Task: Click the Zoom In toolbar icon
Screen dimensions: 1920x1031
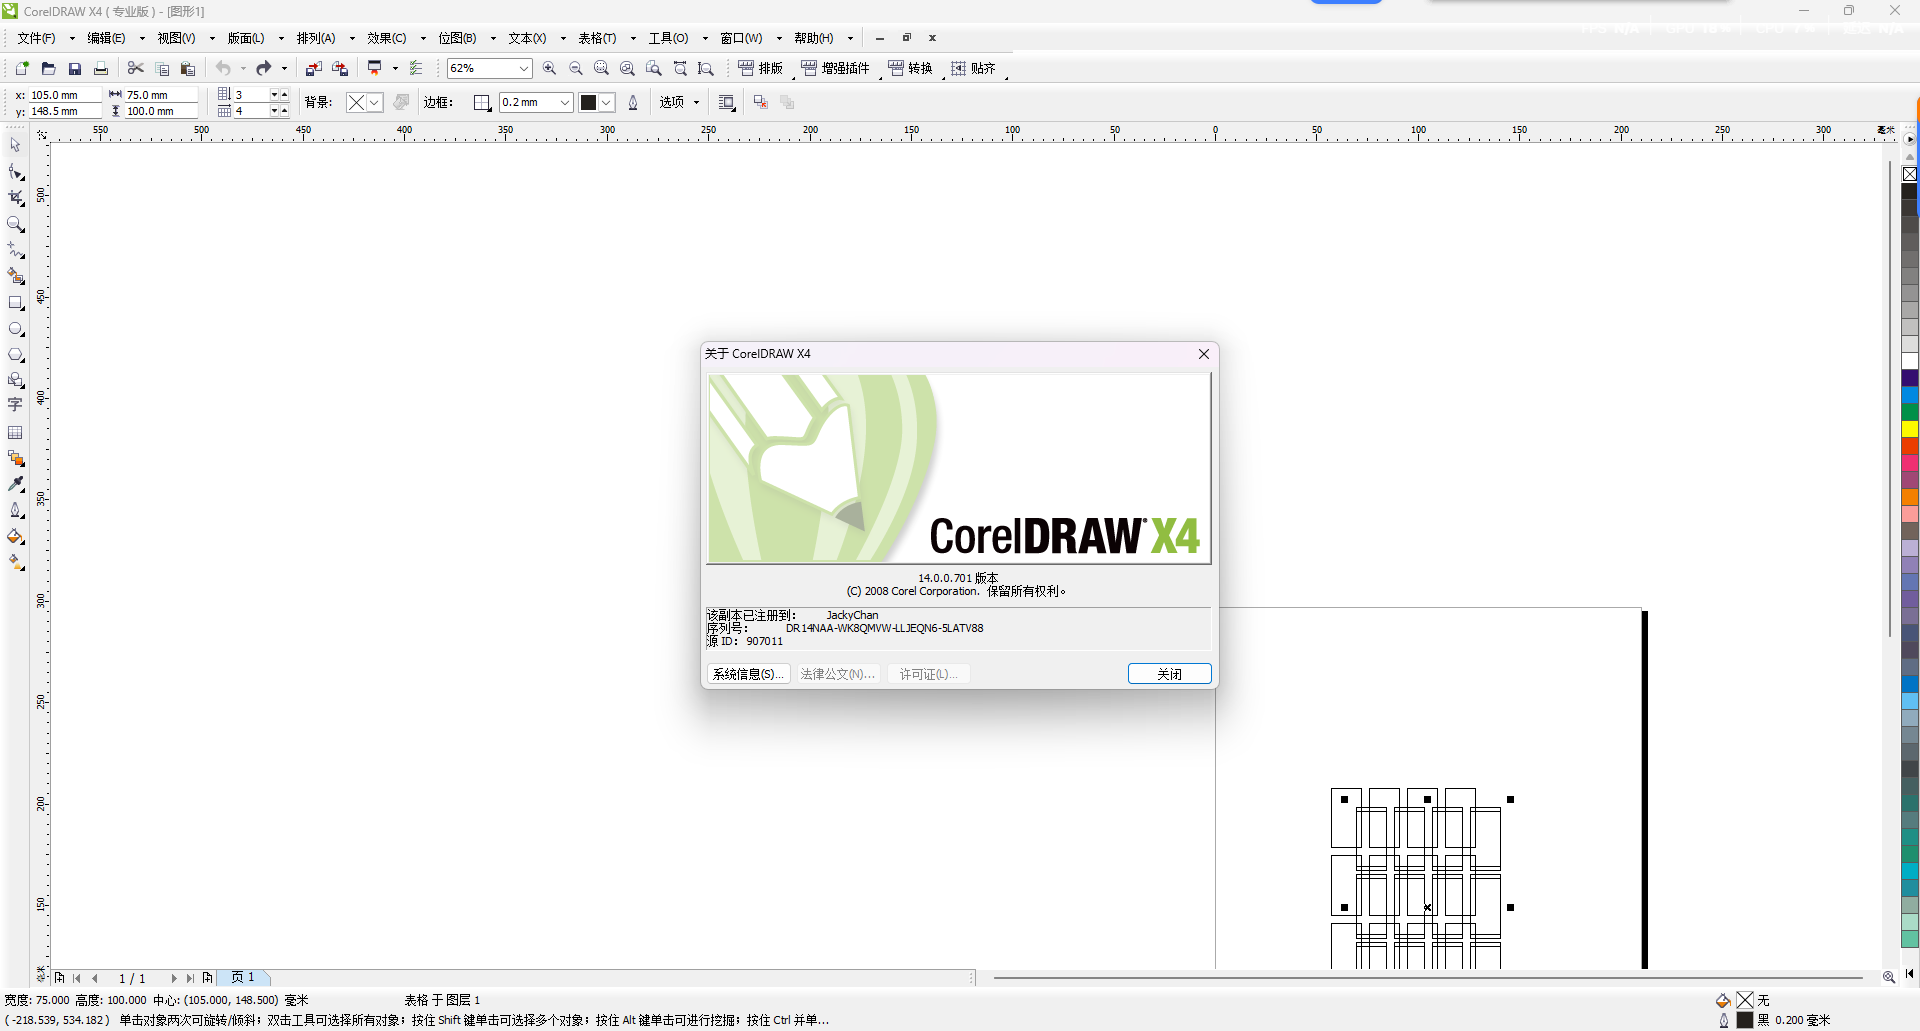Action: point(550,68)
